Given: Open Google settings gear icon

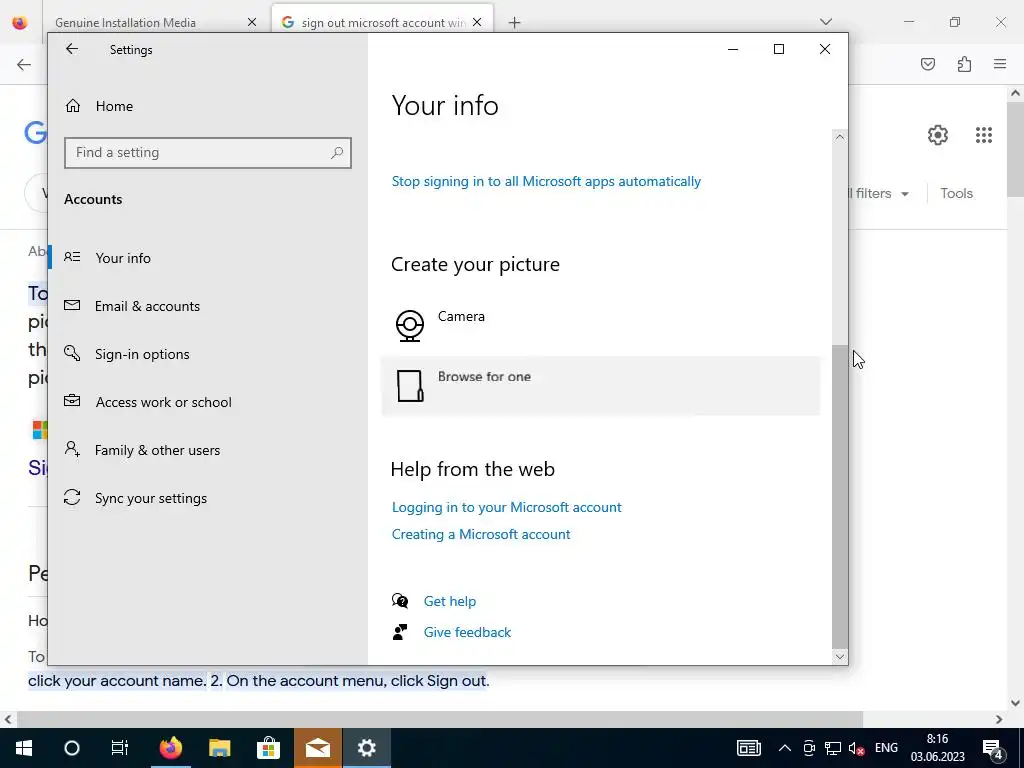Looking at the screenshot, I should (x=938, y=135).
